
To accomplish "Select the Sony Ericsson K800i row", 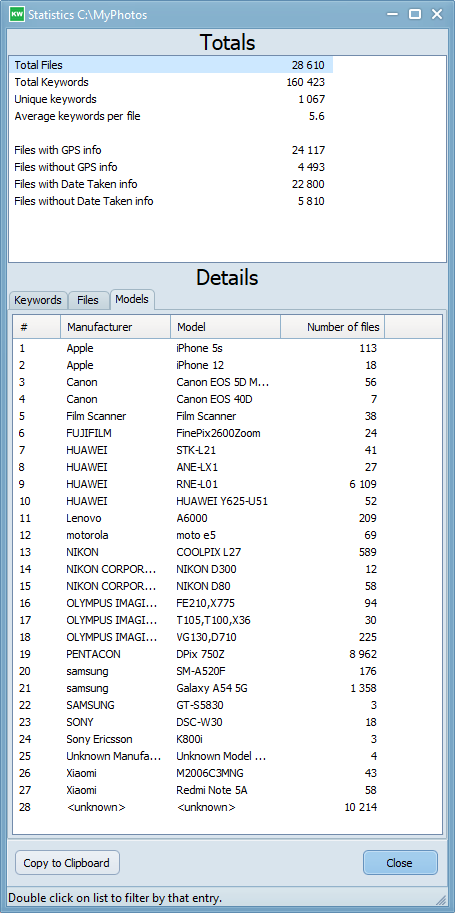I will click(x=199, y=739).
